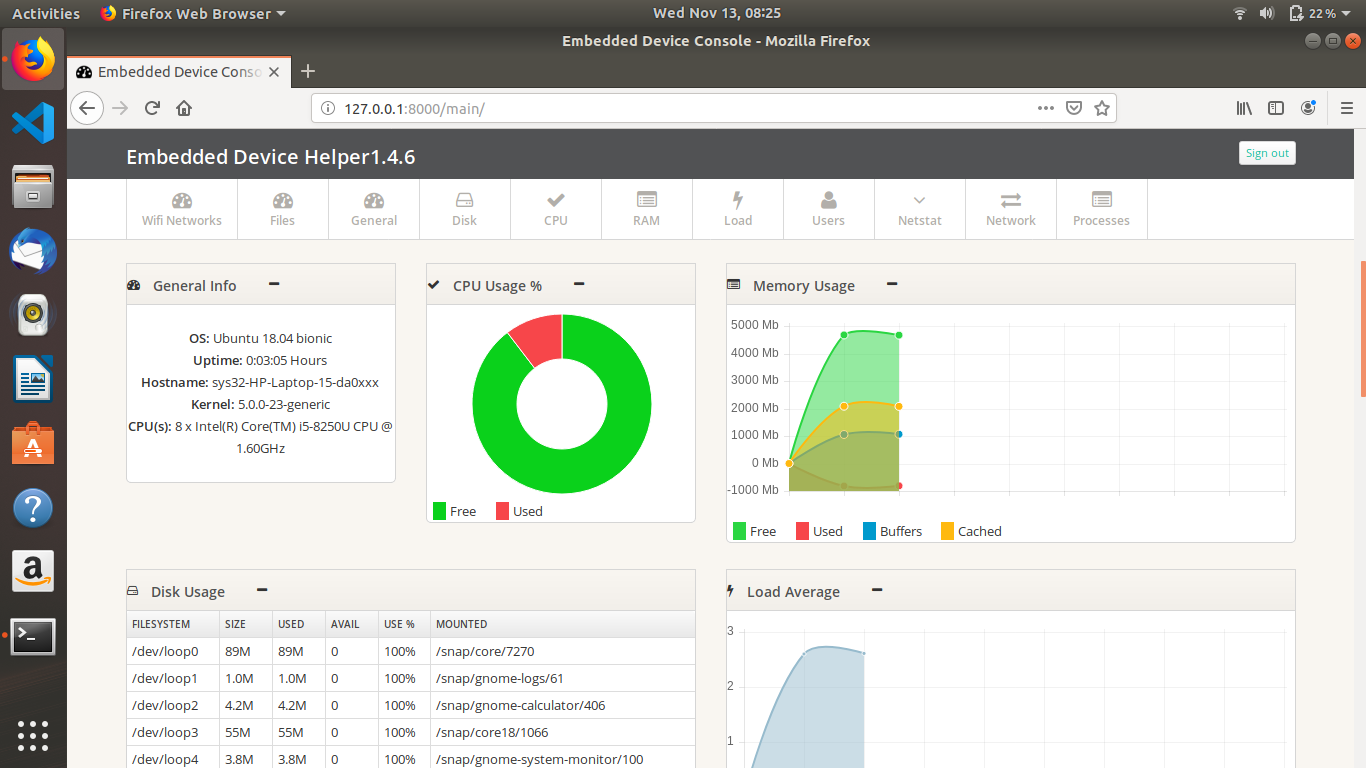This screenshot has height=768, width=1366.
Task: Open a new browser tab
Action: point(308,71)
